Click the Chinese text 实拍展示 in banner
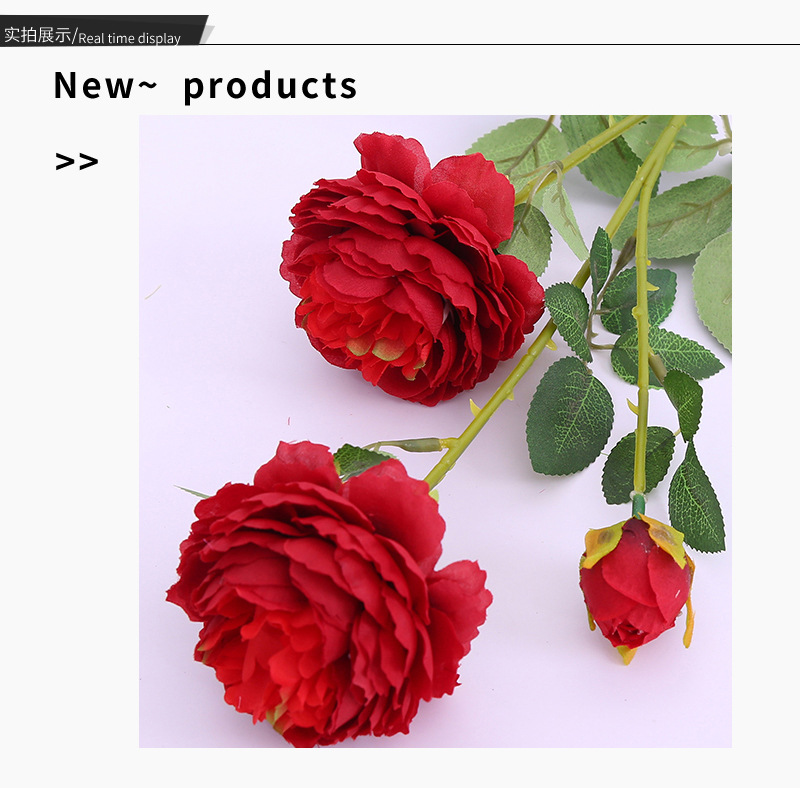The width and height of the screenshot is (800, 788). (x=37, y=35)
